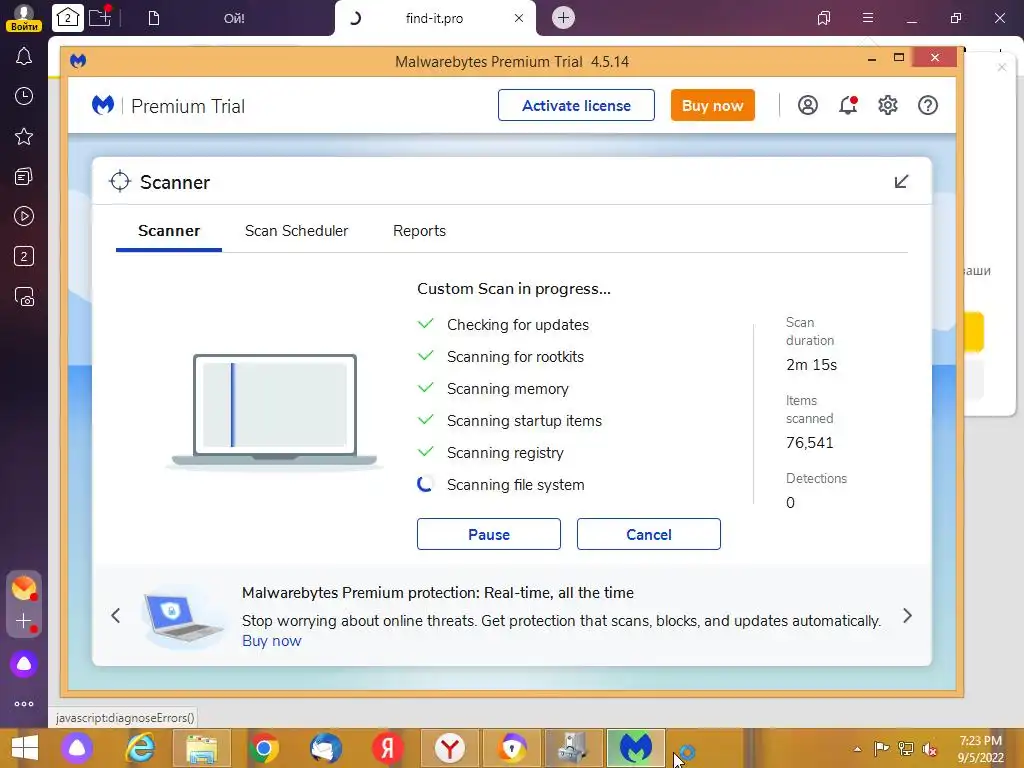The width and height of the screenshot is (1024, 768).
Task: Open Malwarebytes notifications bell
Action: coord(848,105)
